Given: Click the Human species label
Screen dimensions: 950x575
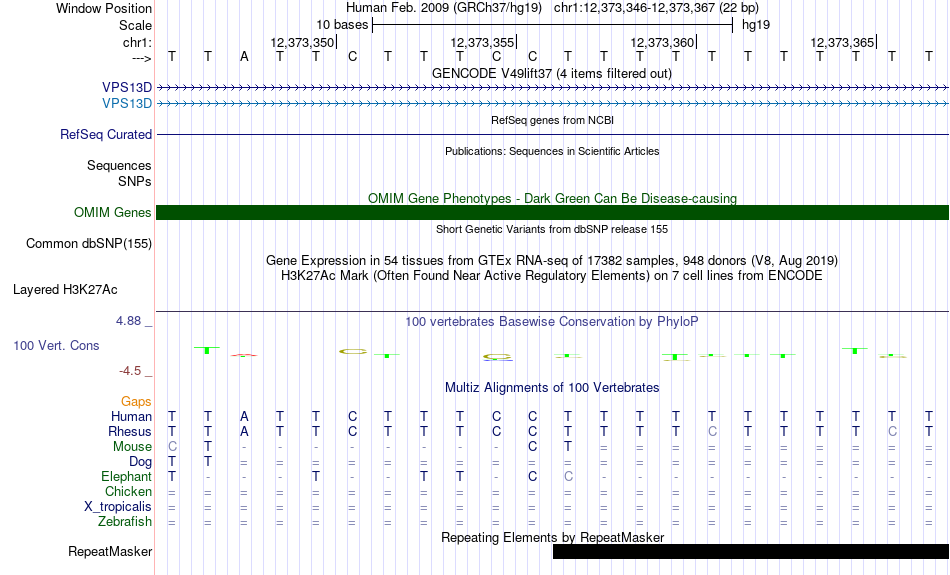Looking at the screenshot, I should tap(131, 417).
